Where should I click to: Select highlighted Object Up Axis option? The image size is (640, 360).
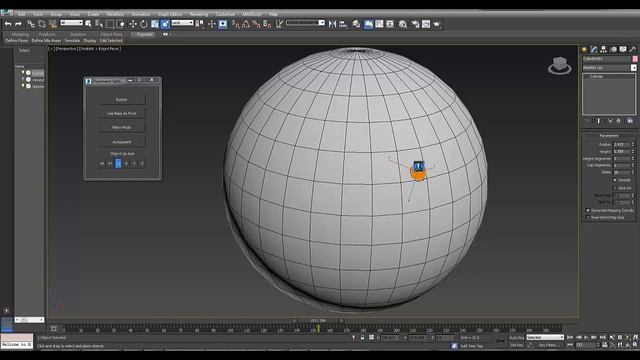click(x=118, y=164)
